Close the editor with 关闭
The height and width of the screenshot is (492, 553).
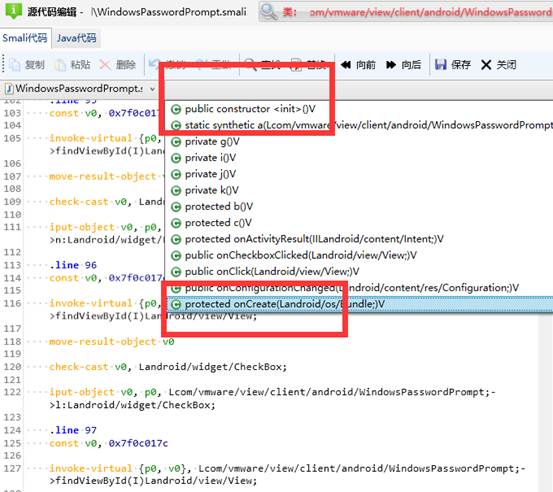(498, 65)
